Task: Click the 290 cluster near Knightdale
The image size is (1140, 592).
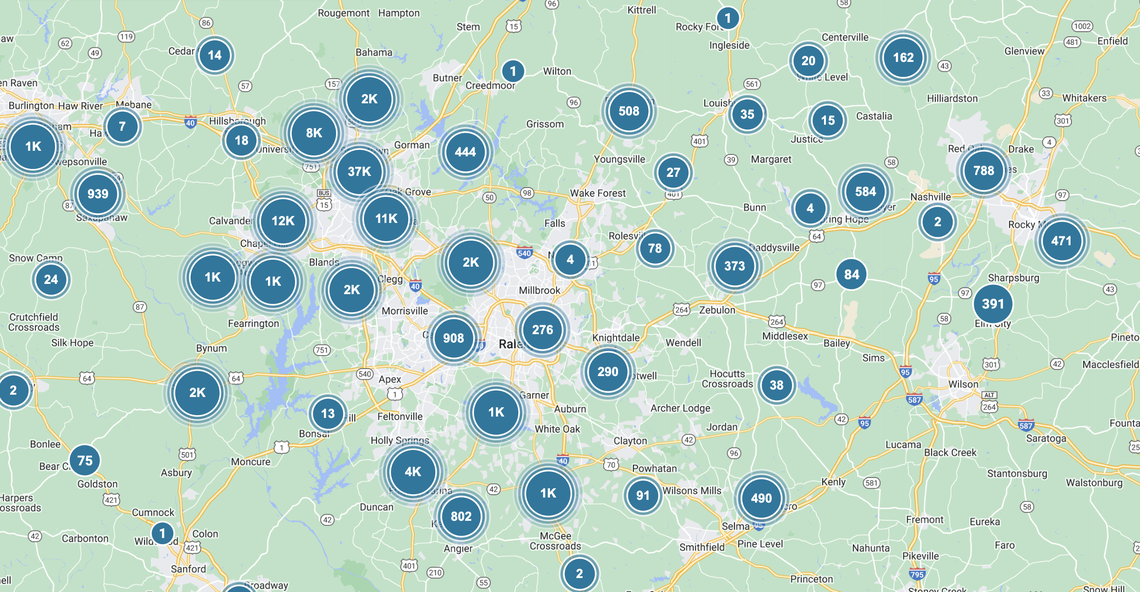Action: tap(608, 372)
